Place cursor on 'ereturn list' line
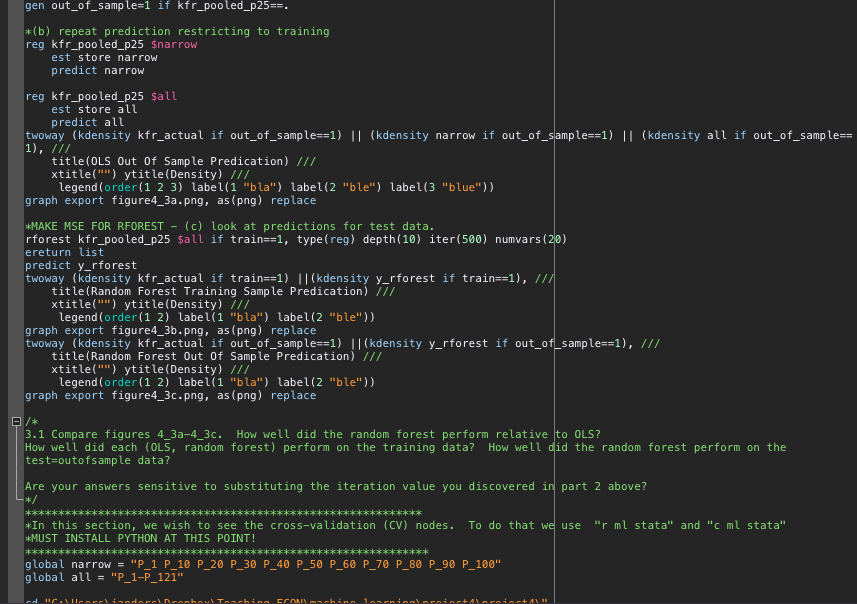Image resolution: width=857 pixels, height=604 pixels. (x=64, y=252)
